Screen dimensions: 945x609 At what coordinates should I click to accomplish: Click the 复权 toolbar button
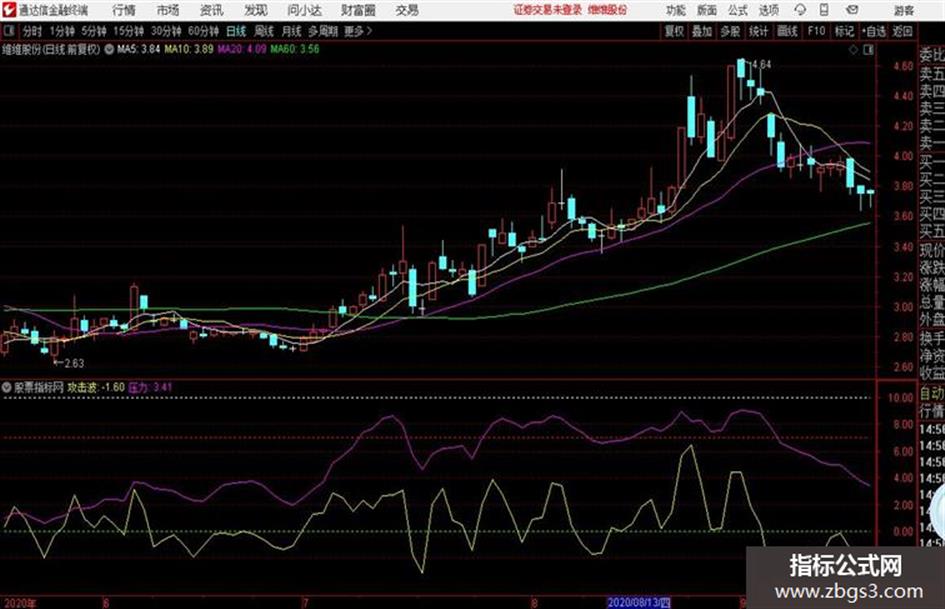tap(674, 31)
